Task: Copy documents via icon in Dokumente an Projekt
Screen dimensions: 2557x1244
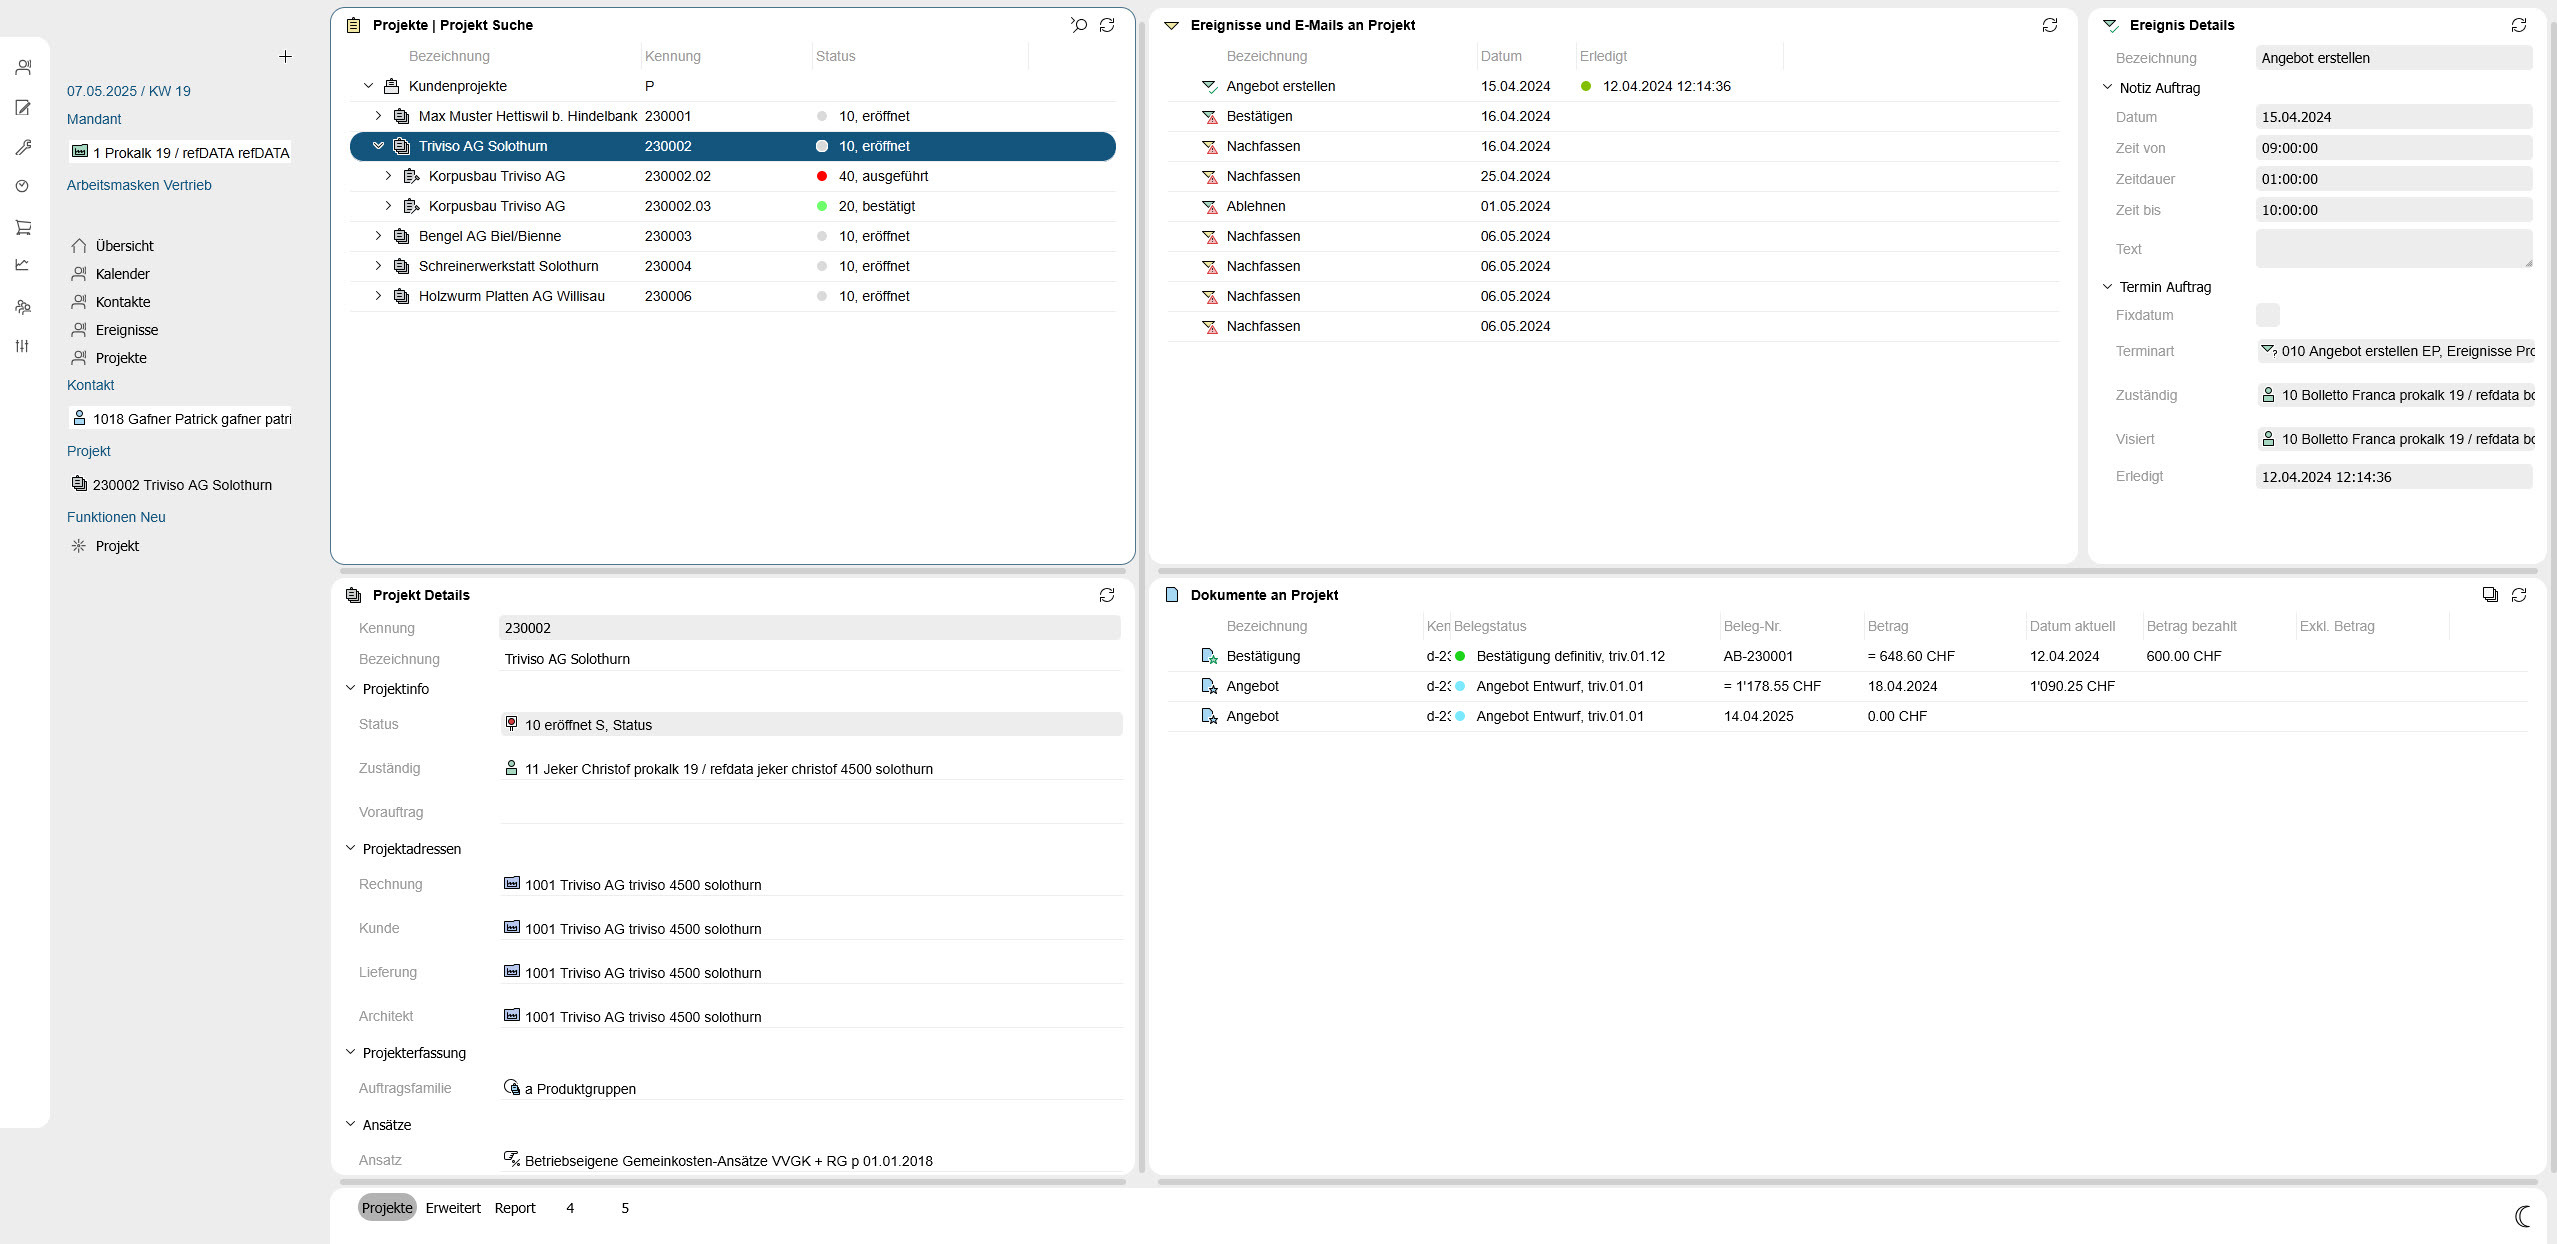Action: point(2489,594)
